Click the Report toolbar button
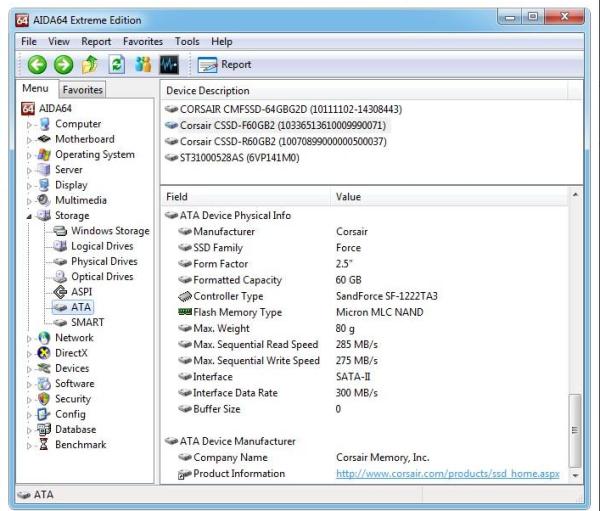 click(224, 64)
